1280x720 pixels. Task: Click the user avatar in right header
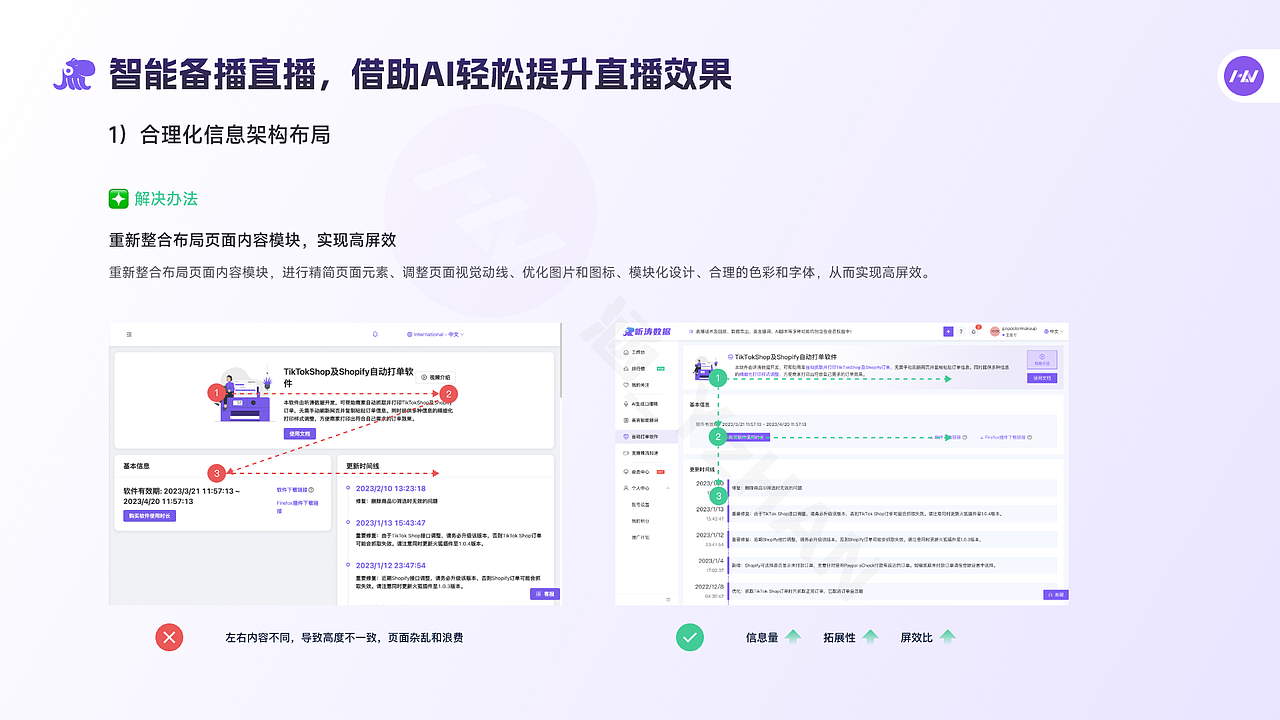(994, 331)
